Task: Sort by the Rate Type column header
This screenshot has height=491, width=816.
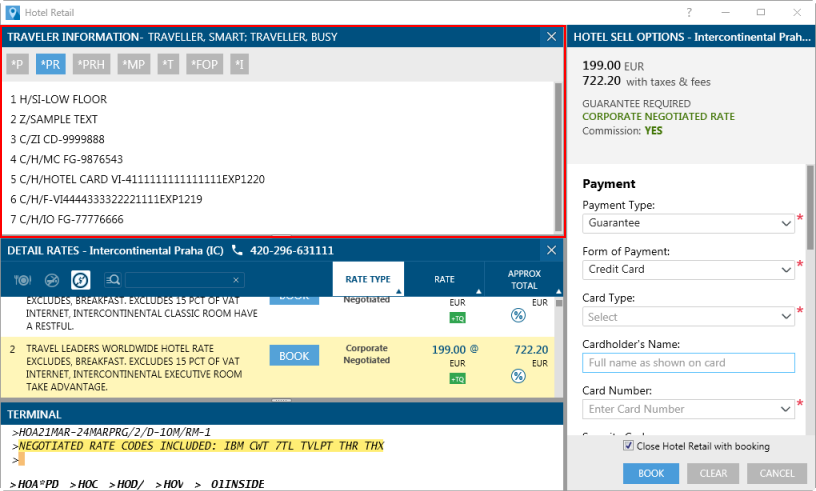Action: 368,280
